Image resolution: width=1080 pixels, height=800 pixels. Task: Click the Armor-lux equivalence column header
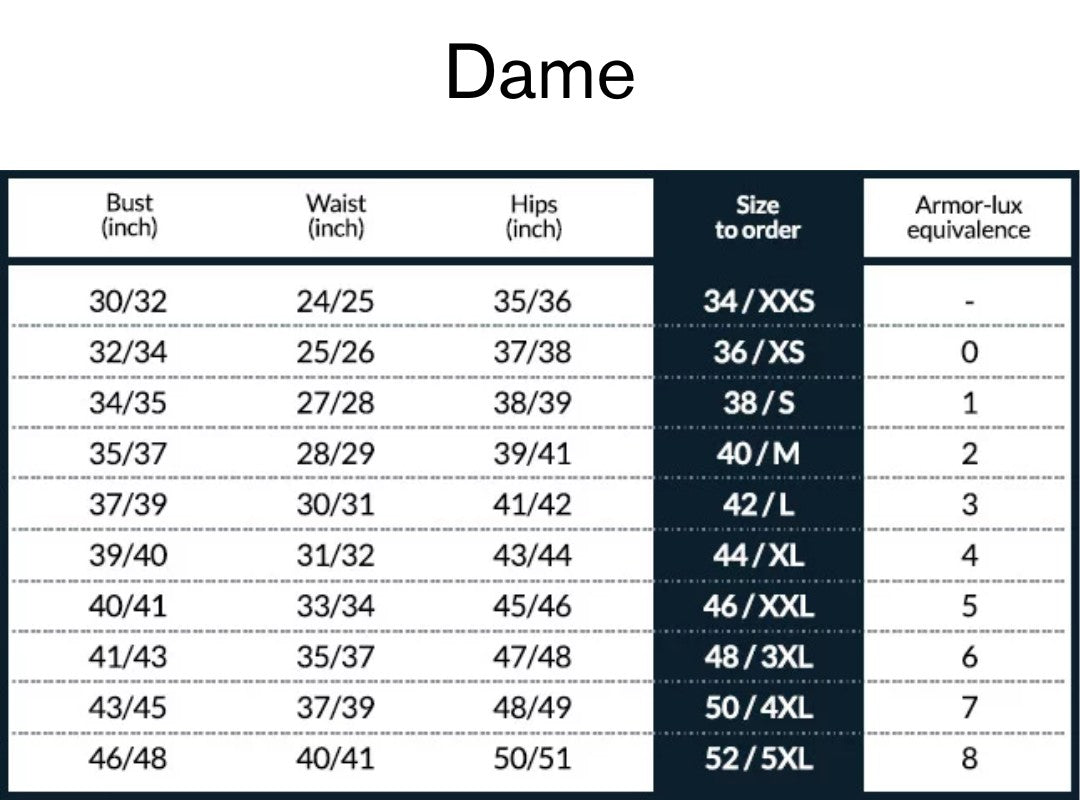coord(968,218)
